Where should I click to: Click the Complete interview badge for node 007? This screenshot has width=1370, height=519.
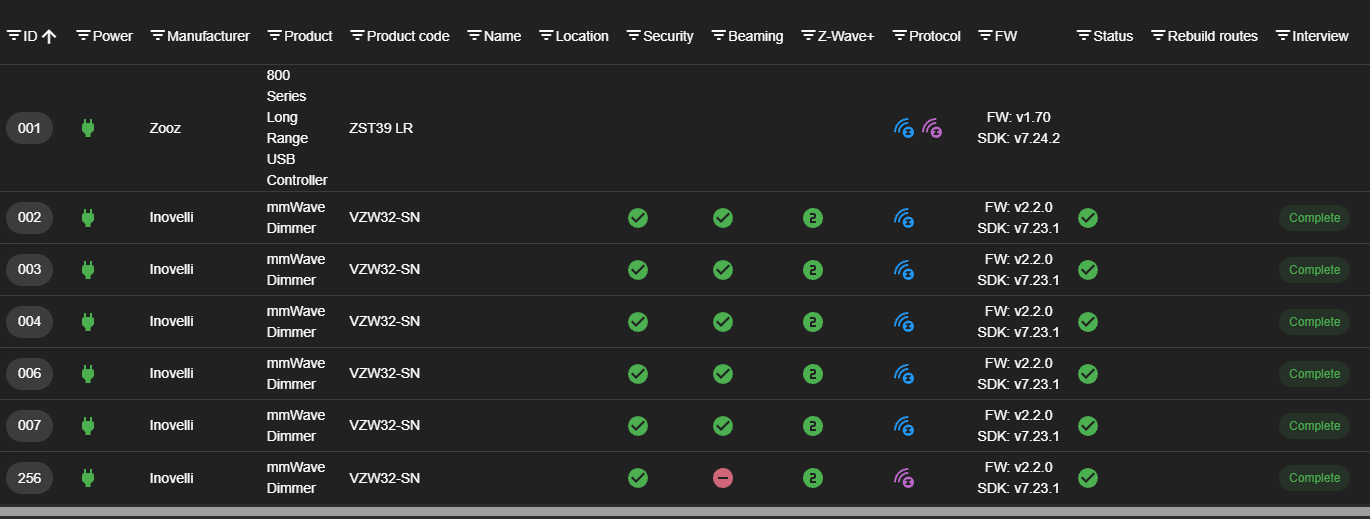click(1314, 426)
